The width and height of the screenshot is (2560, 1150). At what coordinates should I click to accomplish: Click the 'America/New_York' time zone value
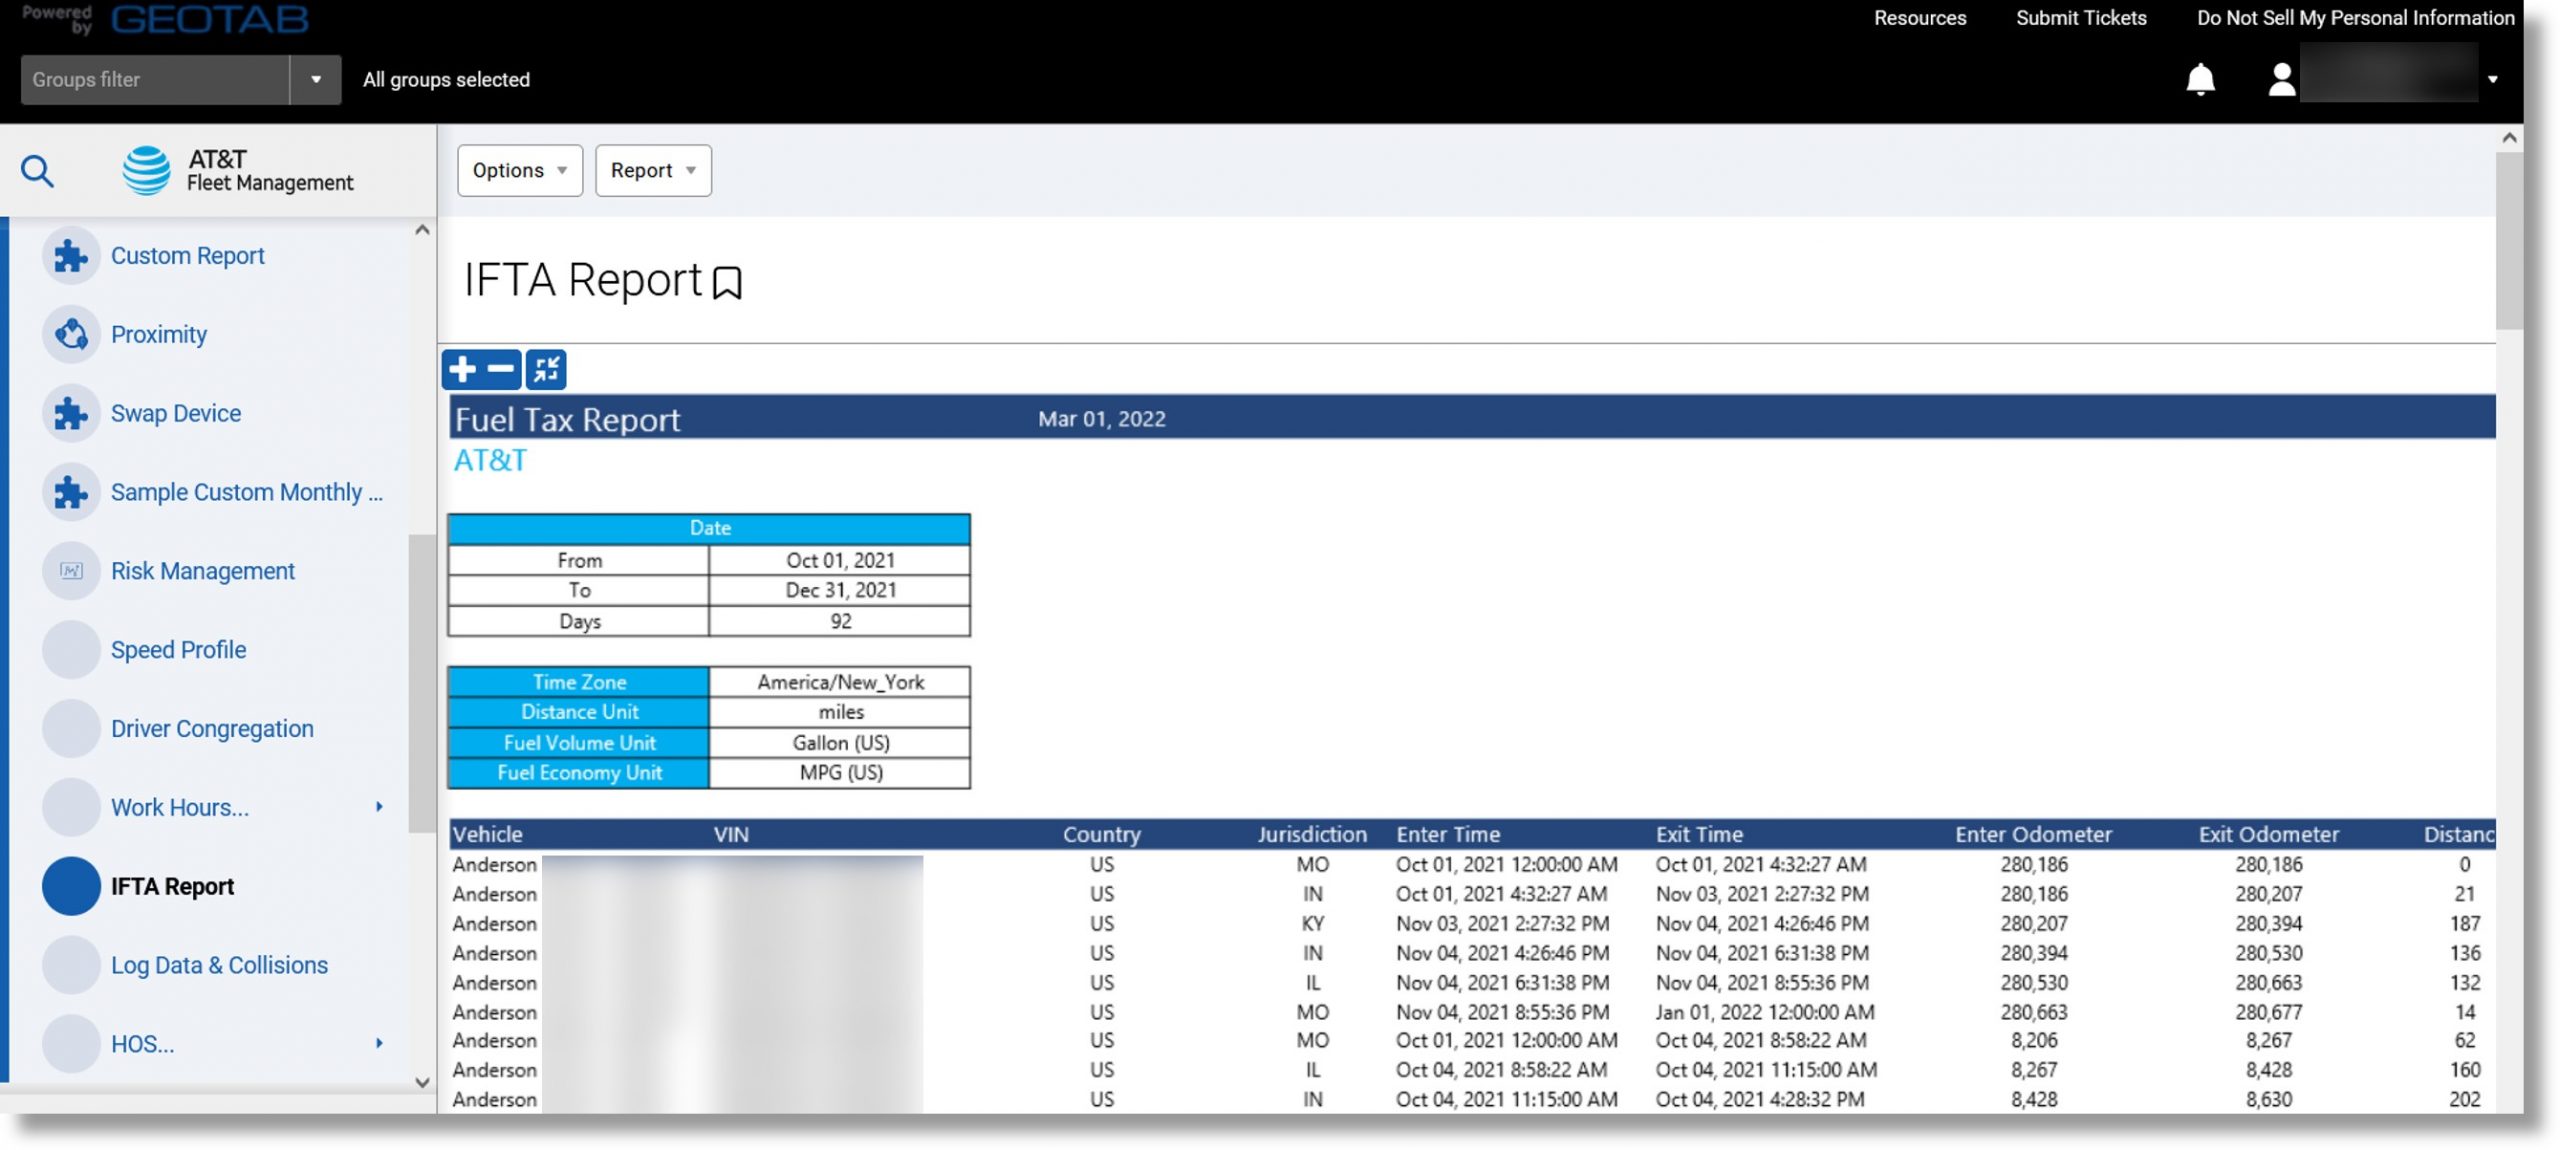coord(840,682)
